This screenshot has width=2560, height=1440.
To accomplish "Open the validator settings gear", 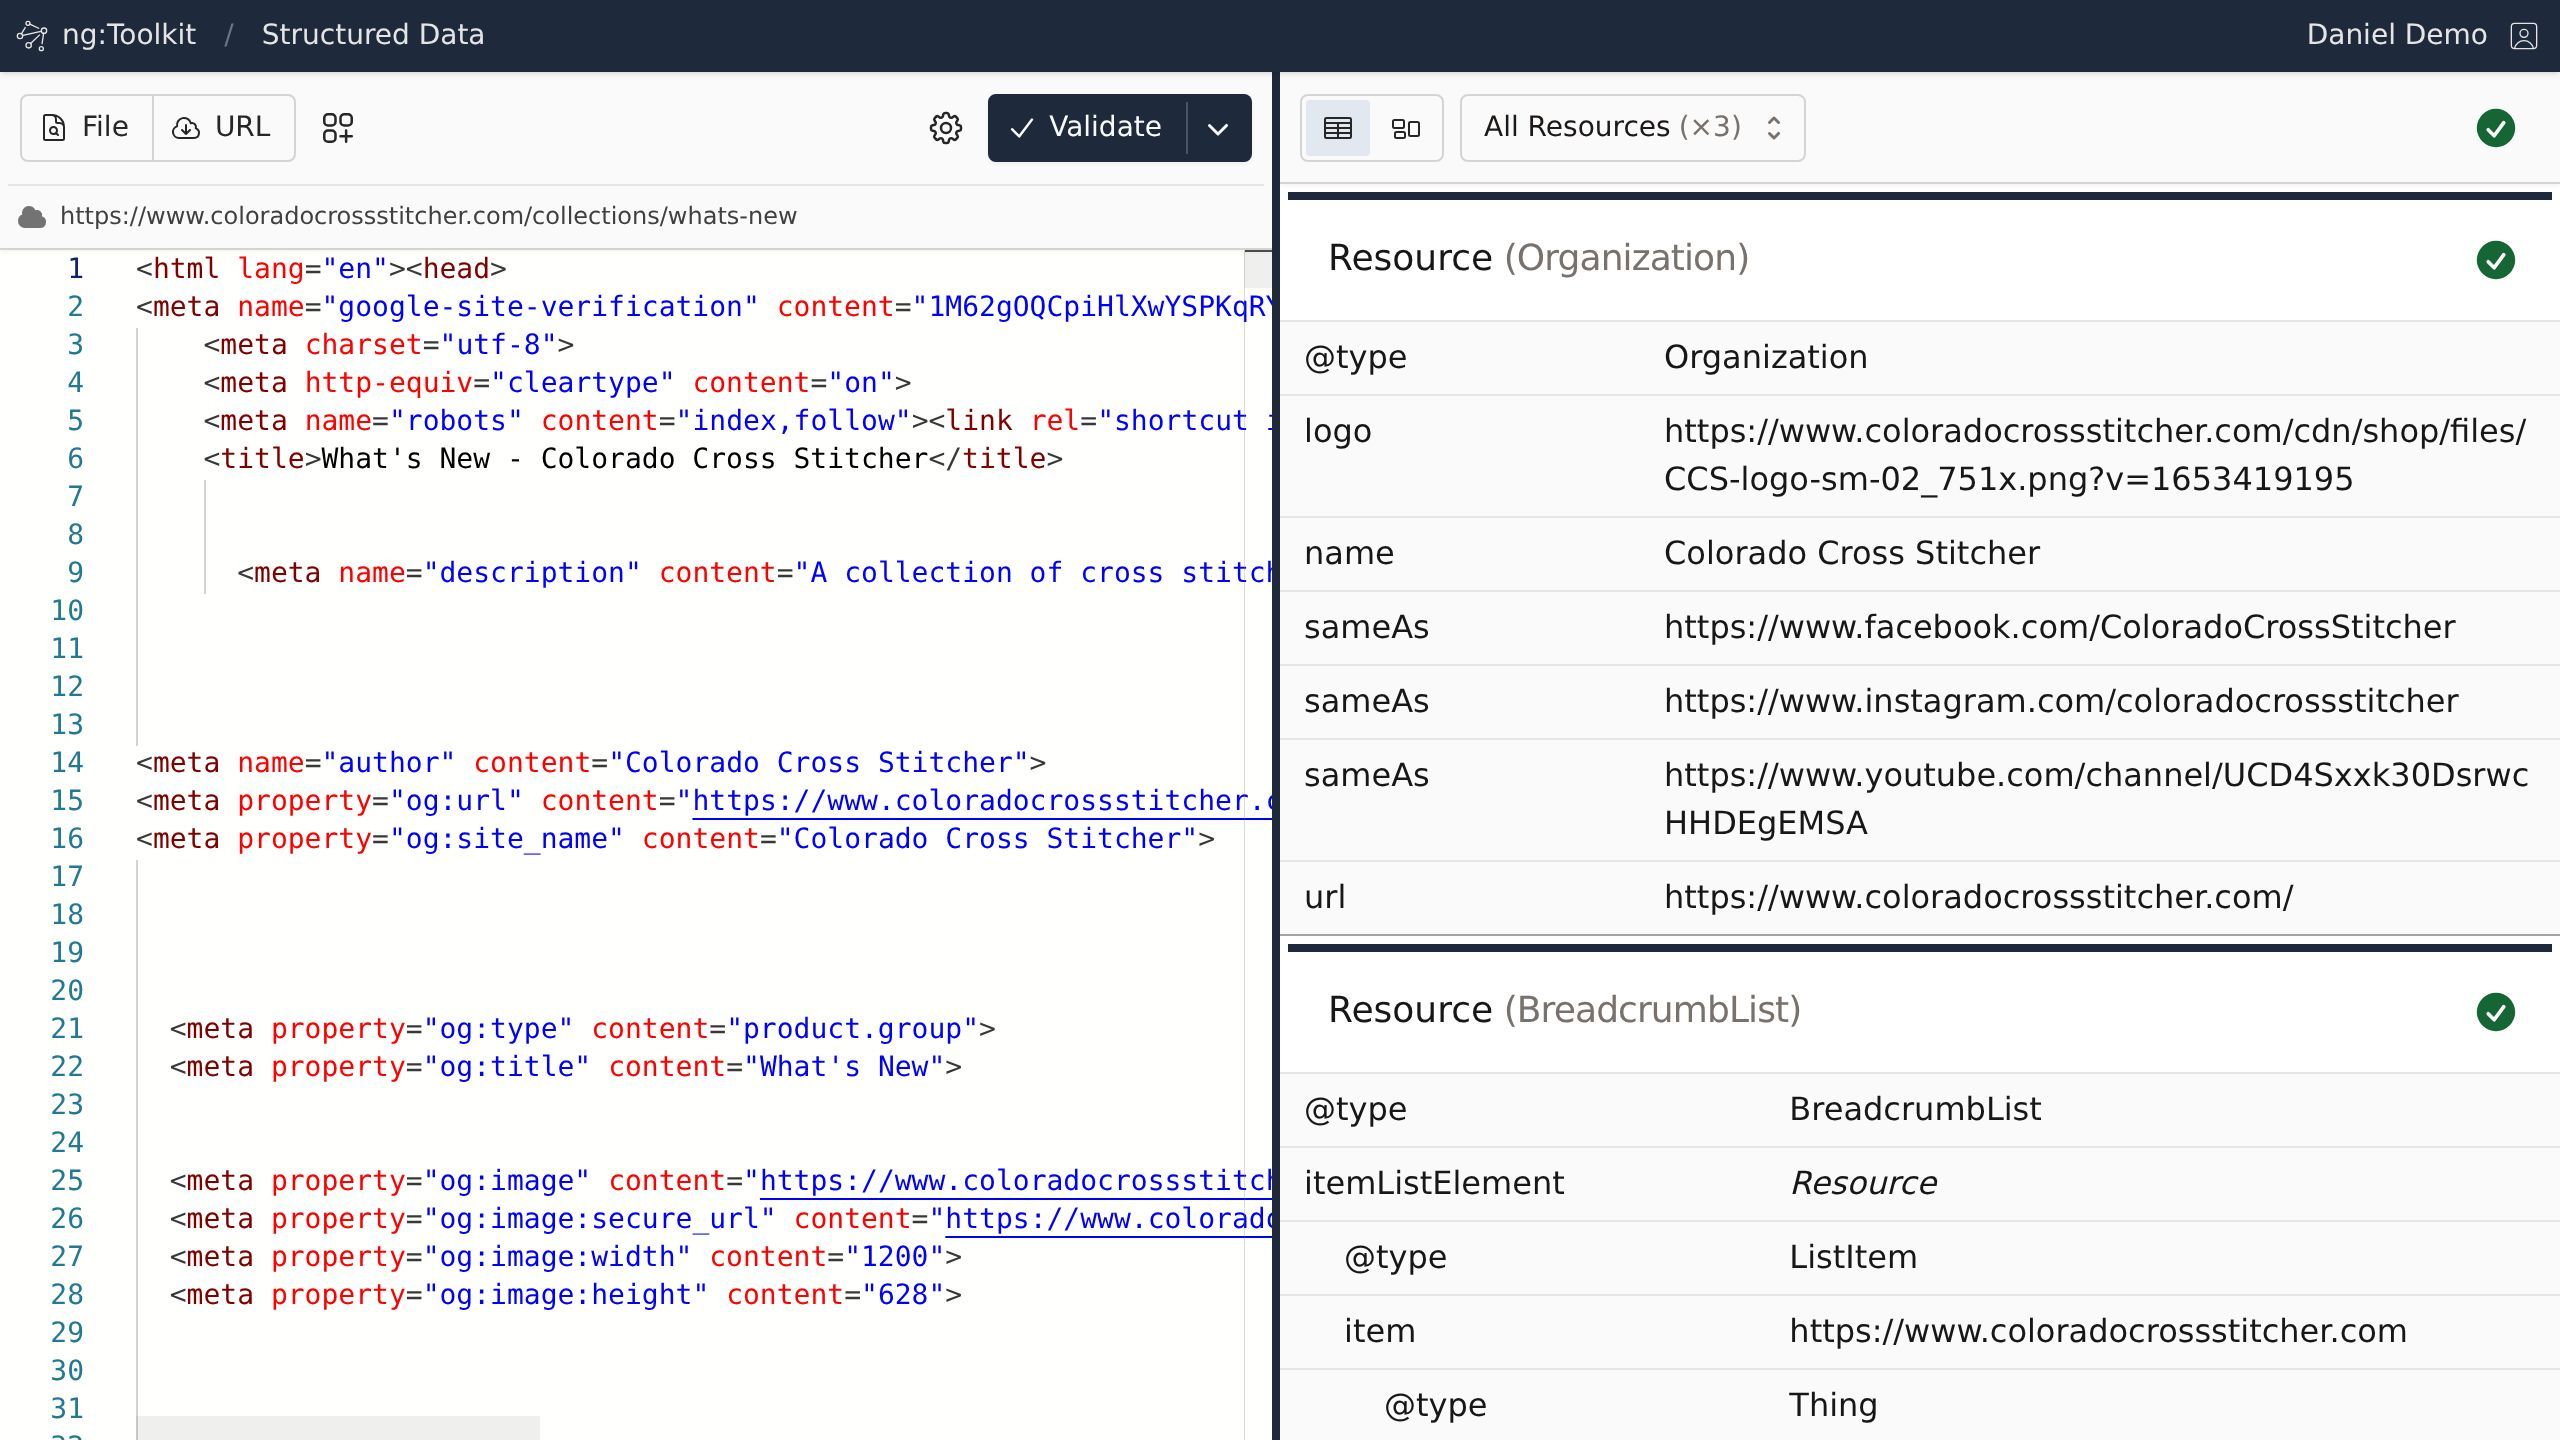I will pyautogui.click(x=945, y=128).
